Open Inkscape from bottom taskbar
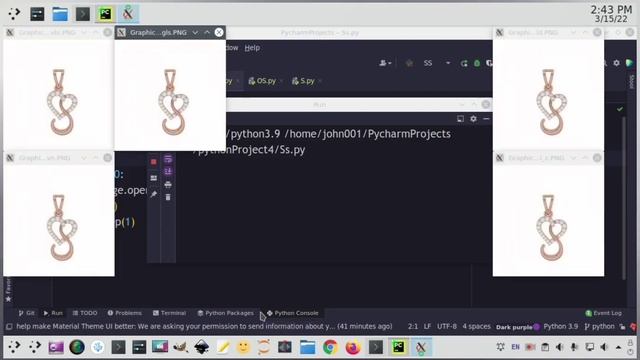The height and width of the screenshot is (360, 640). [202, 347]
